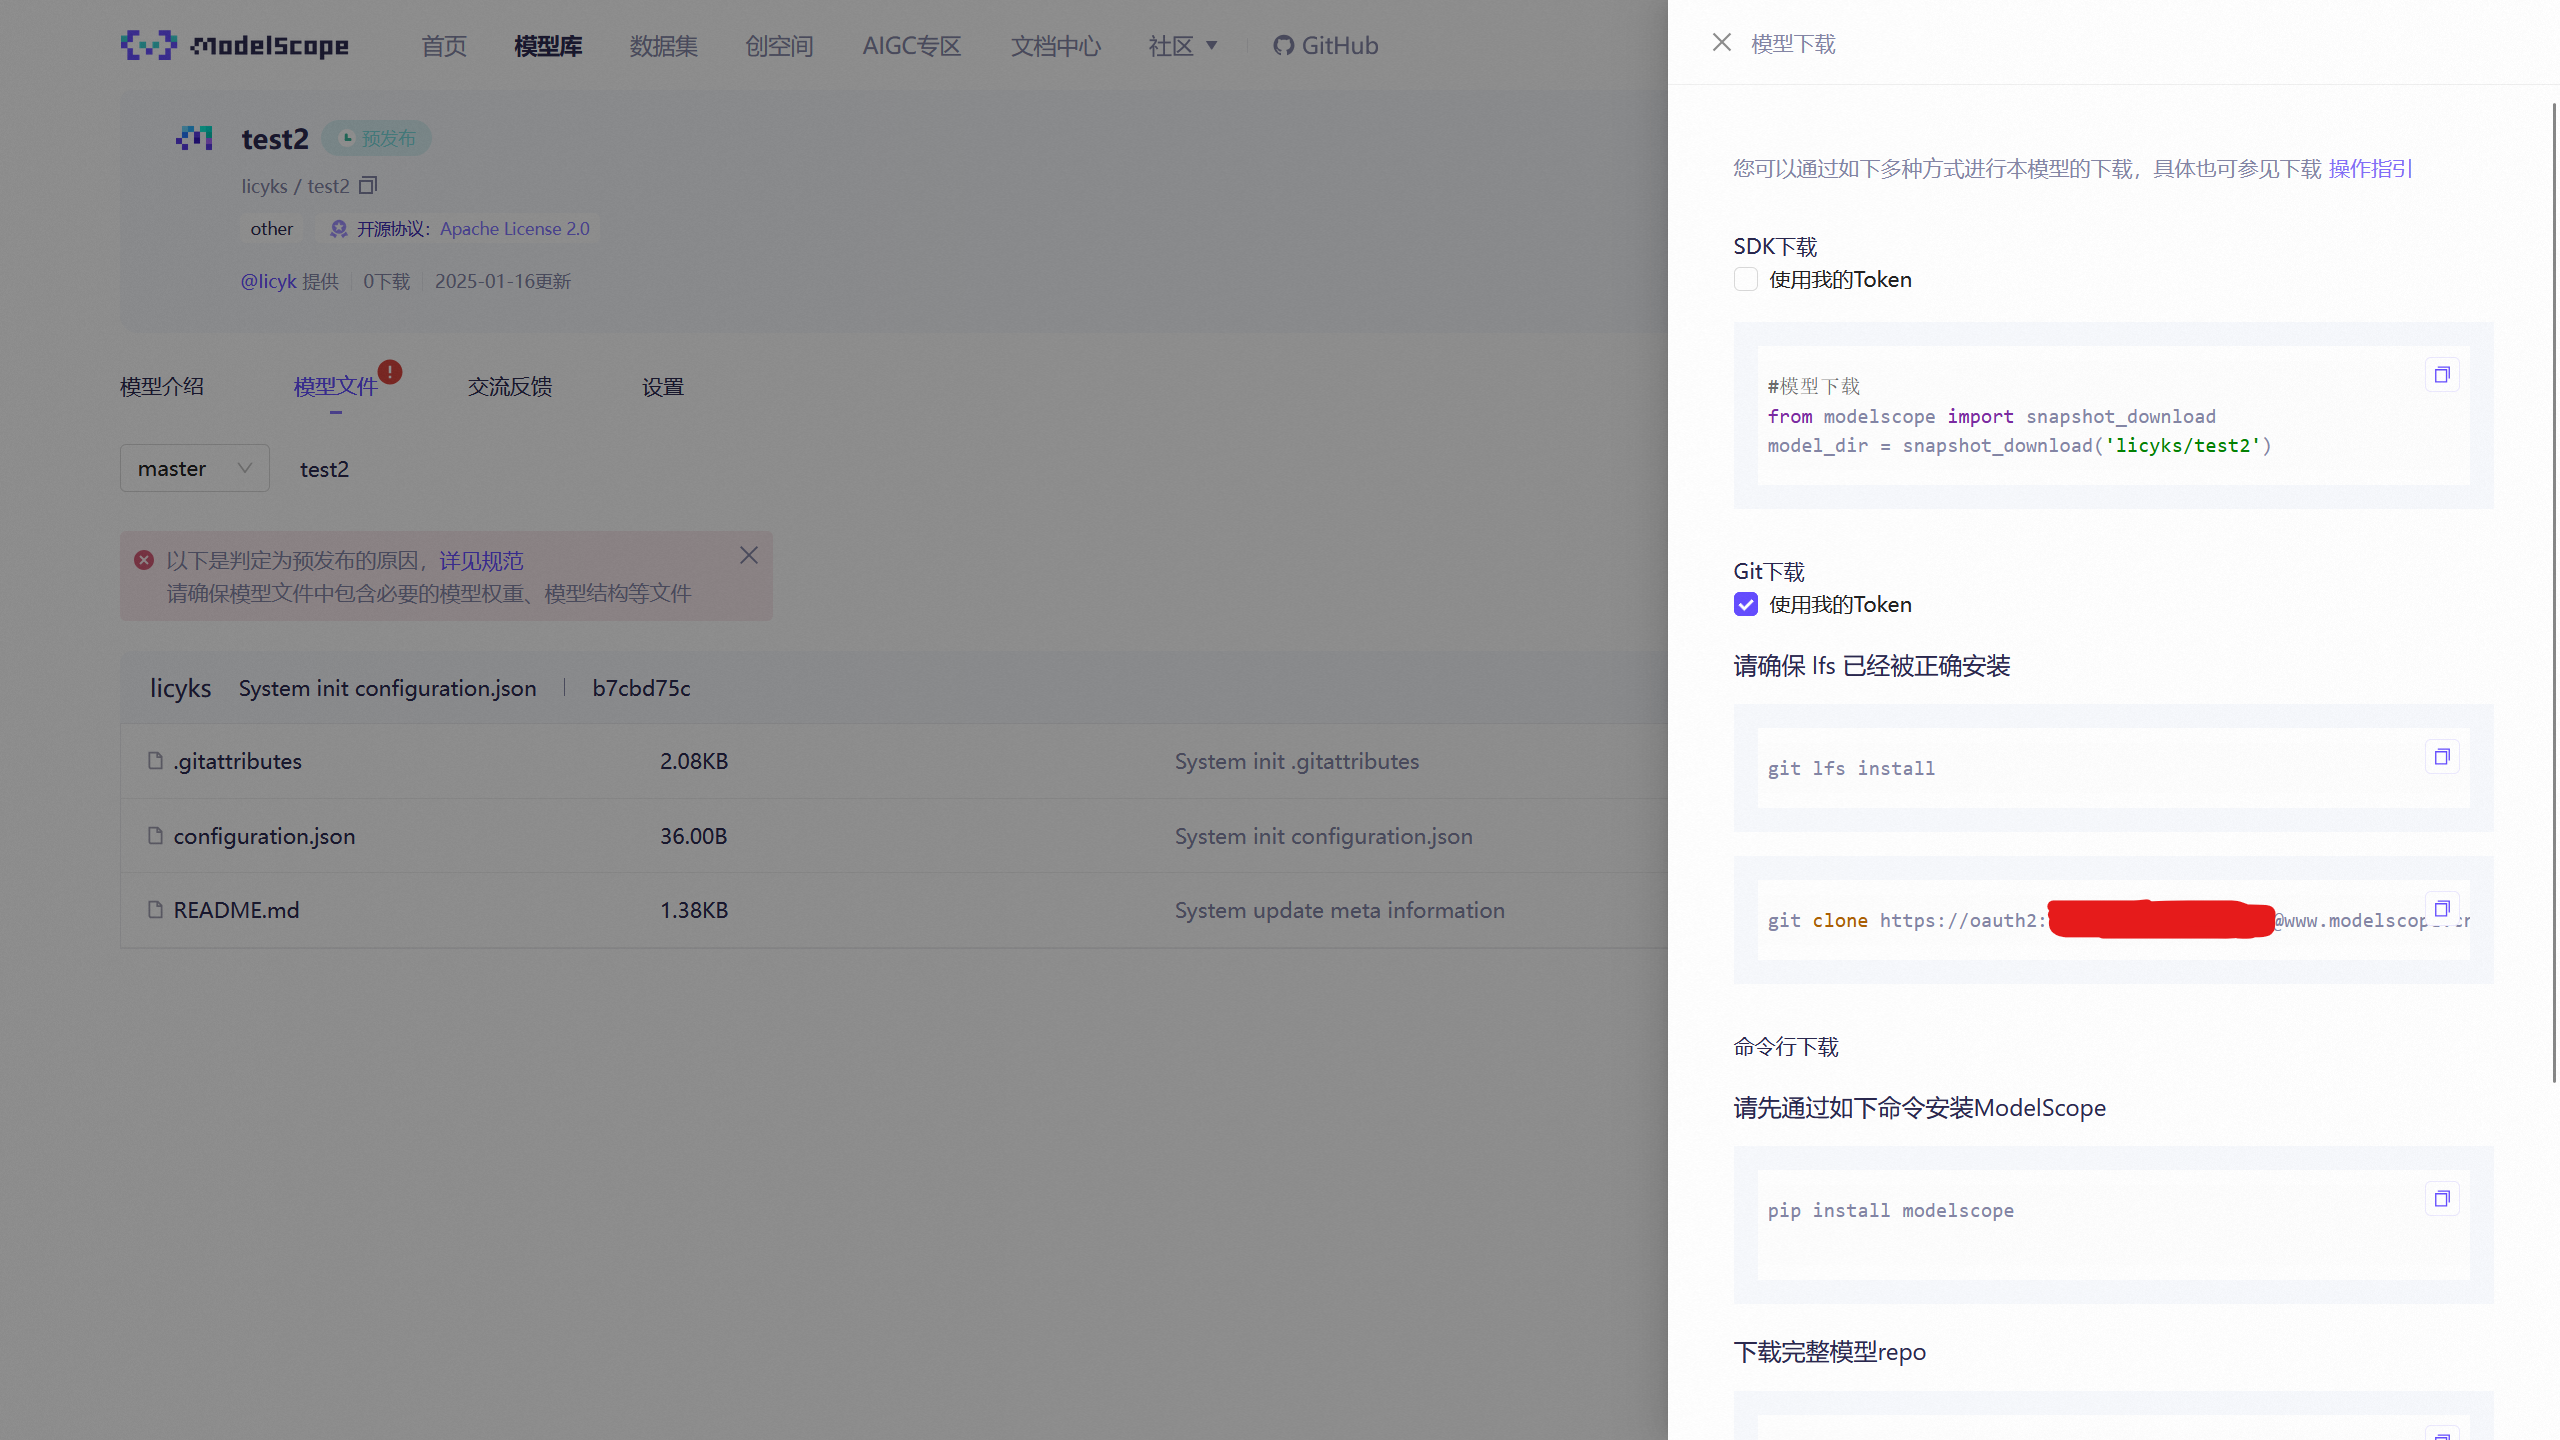Copy the licyks / test2 model path
Screen dimensions: 2560x1440
click(x=368, y=186)
